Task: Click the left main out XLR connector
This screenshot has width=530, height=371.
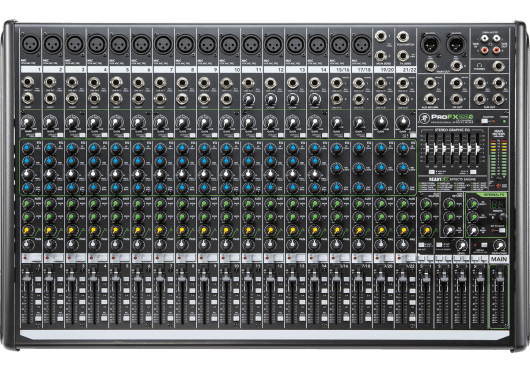Action: click(x=430, y=44)
